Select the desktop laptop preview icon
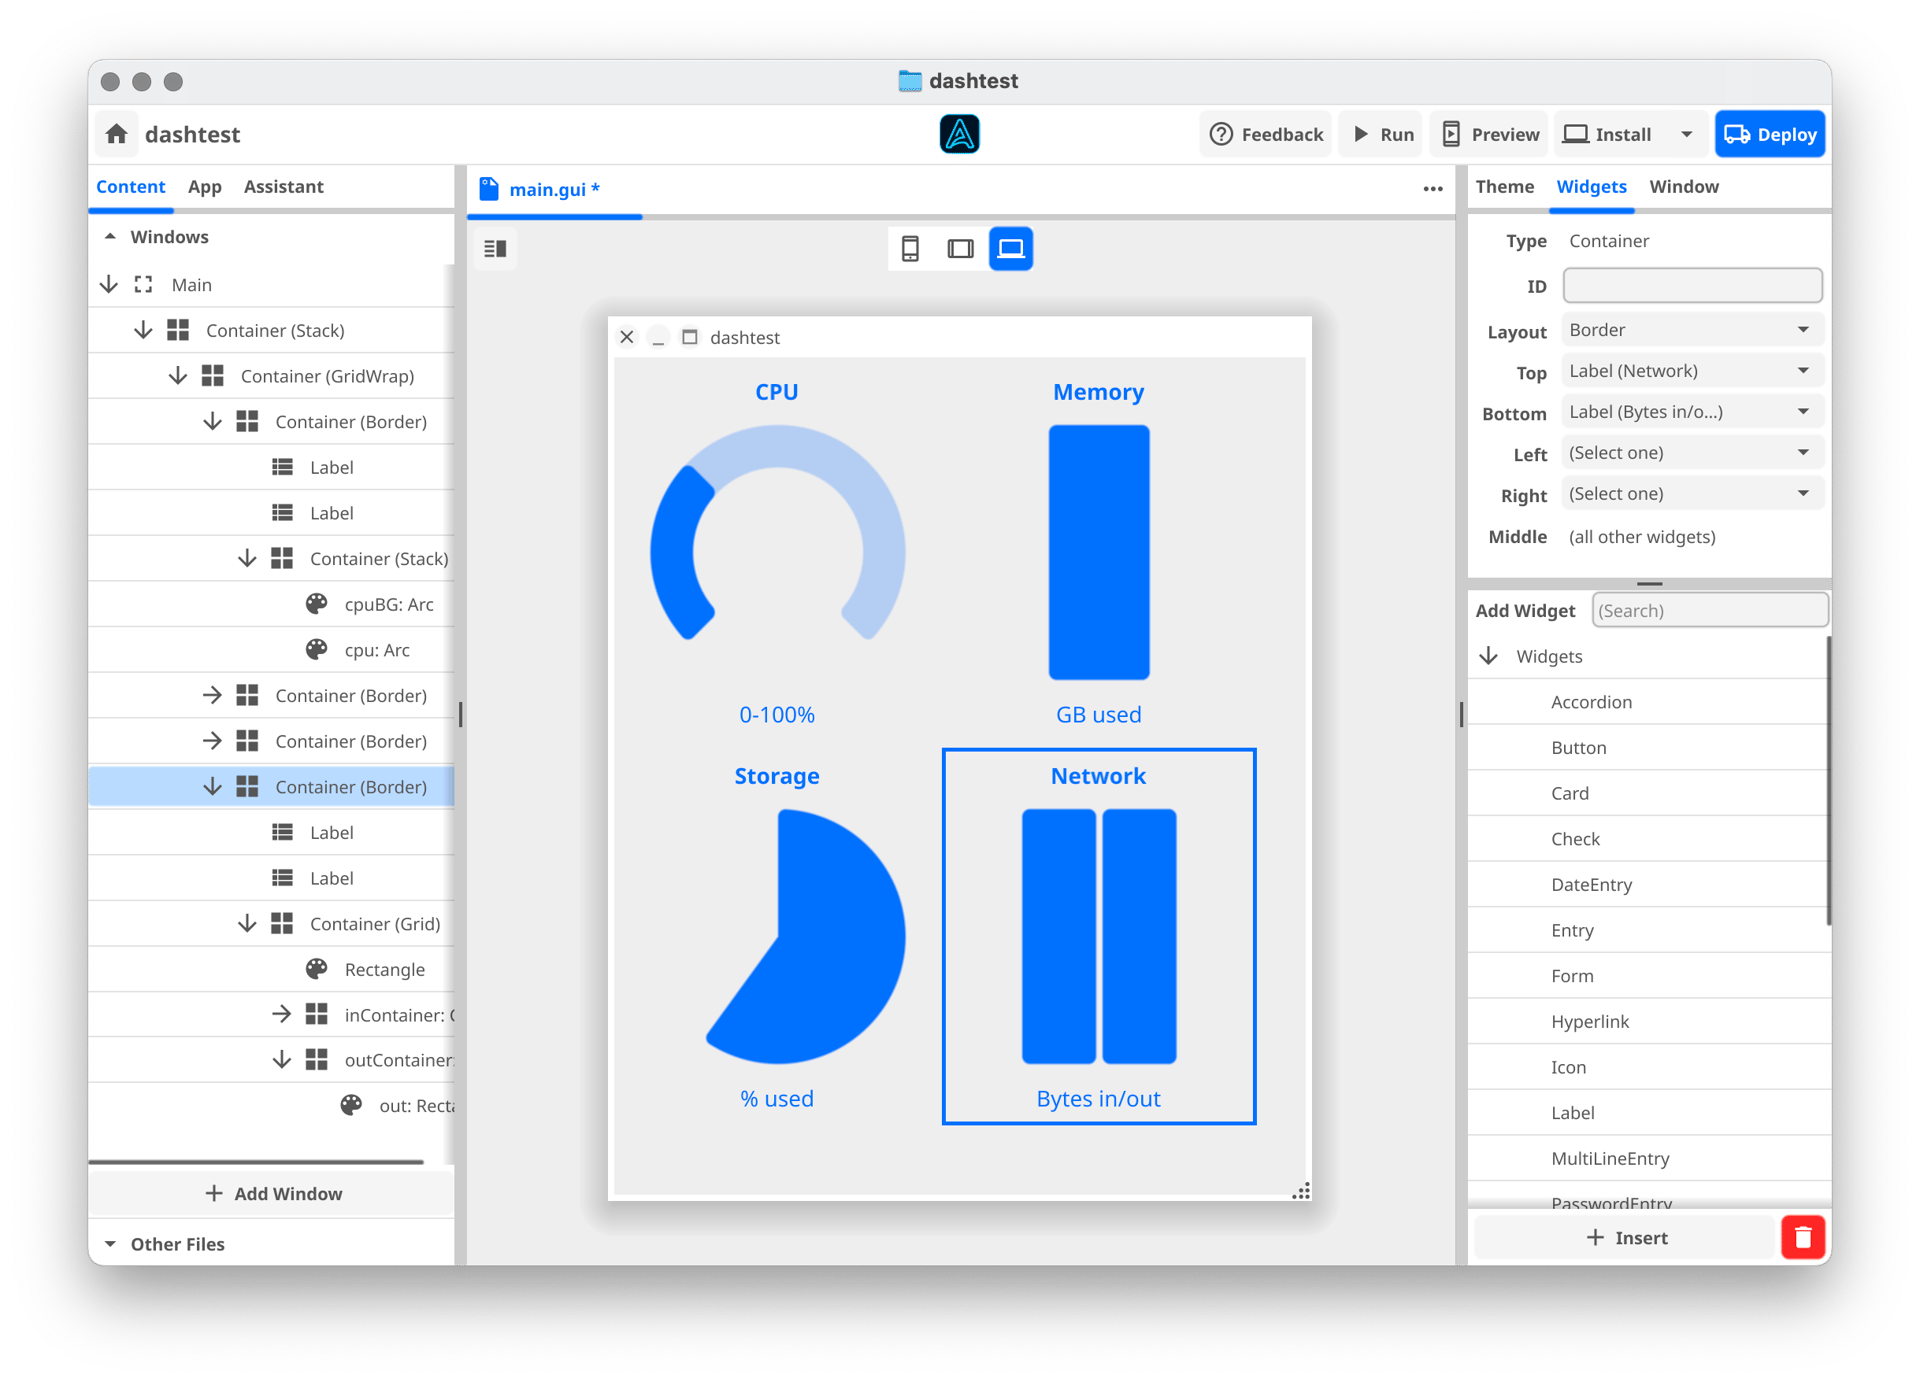 pos(1011,249)
